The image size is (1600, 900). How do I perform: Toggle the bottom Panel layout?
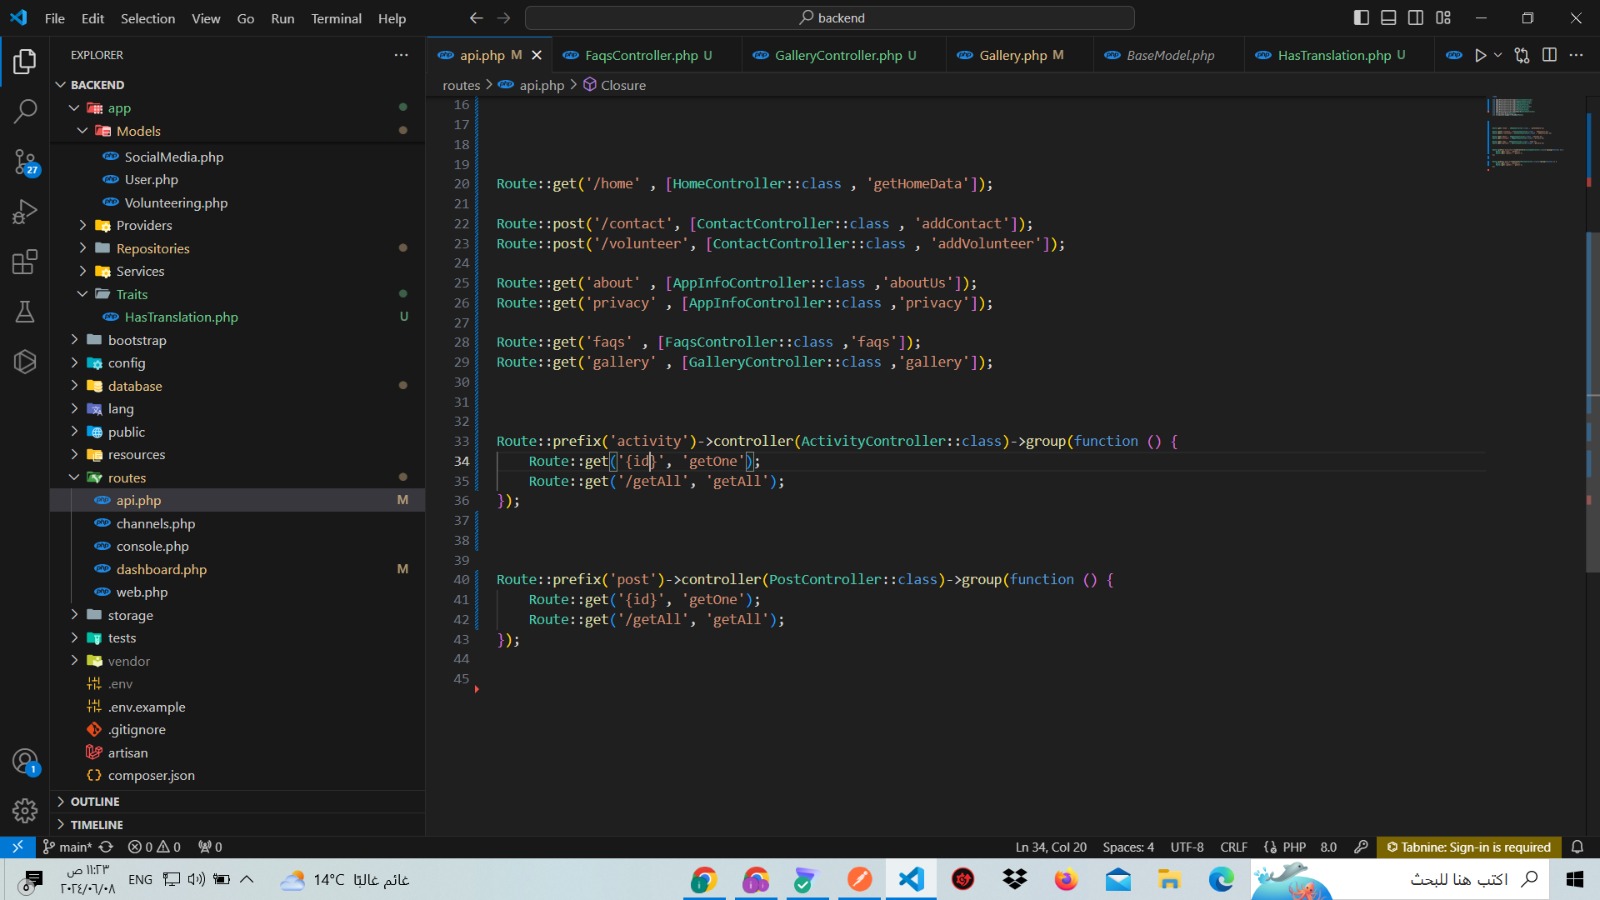(x=1389, y=18)
